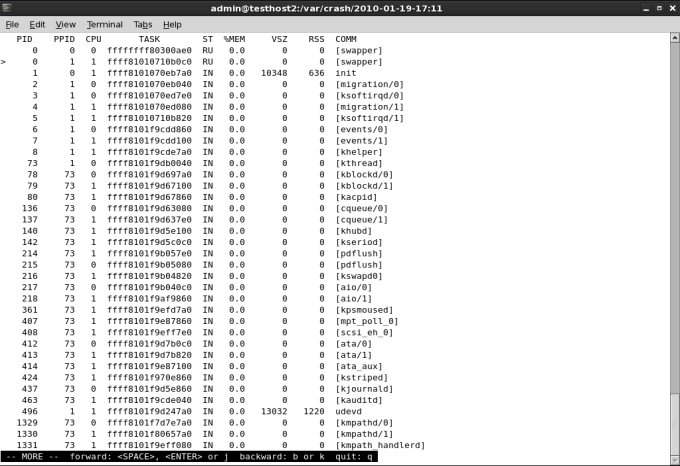The image size is (680, 466).
Task: Click the scrollbar down arrow
Action: (x=675, y=459)
